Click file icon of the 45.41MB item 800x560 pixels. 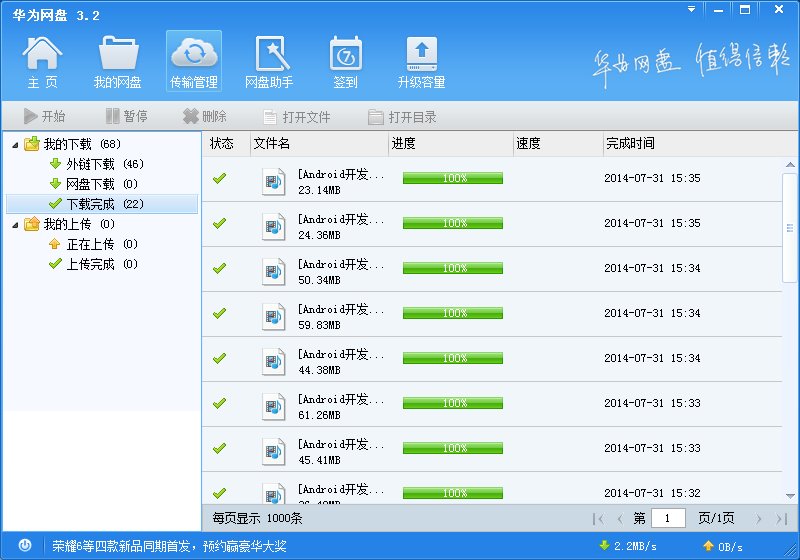(x=273, y=451)
